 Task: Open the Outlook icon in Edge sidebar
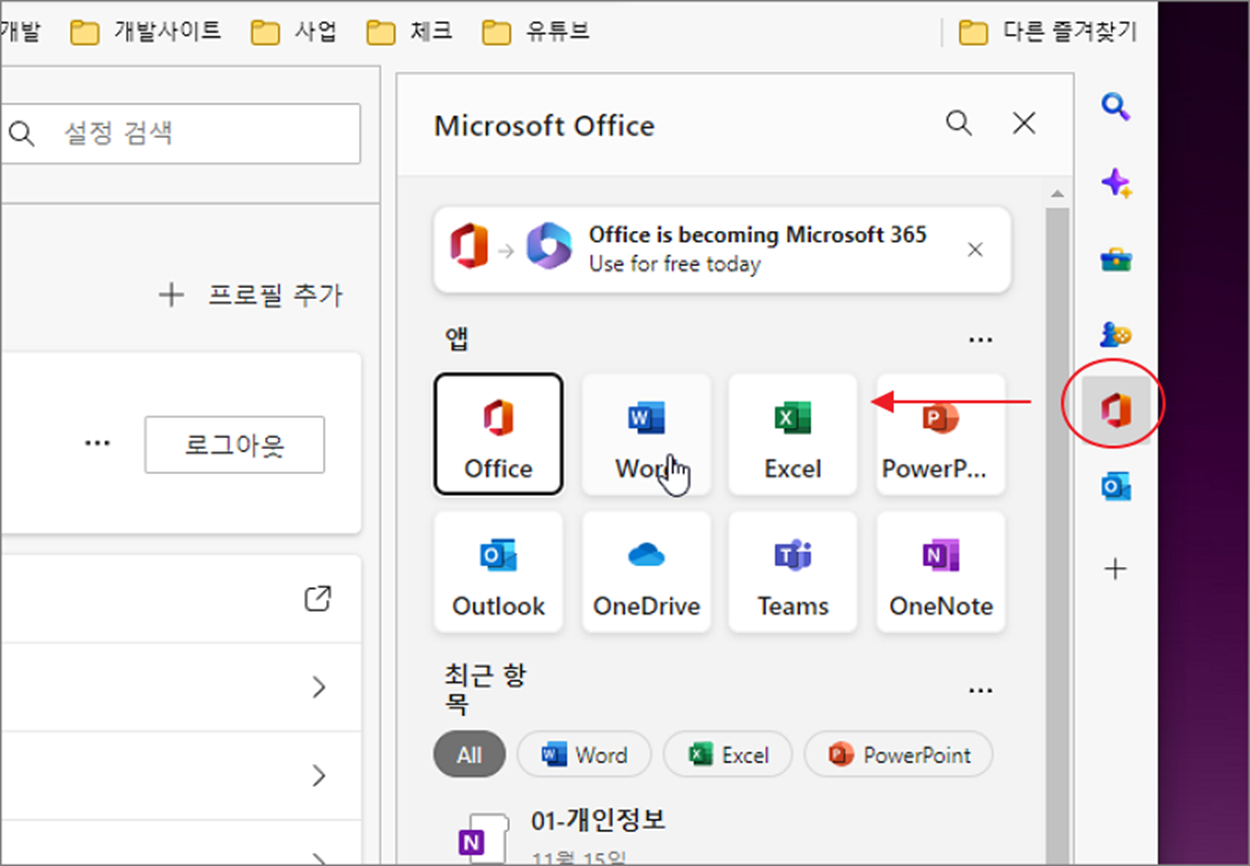pyautogui.click(x=1116, y=487)
